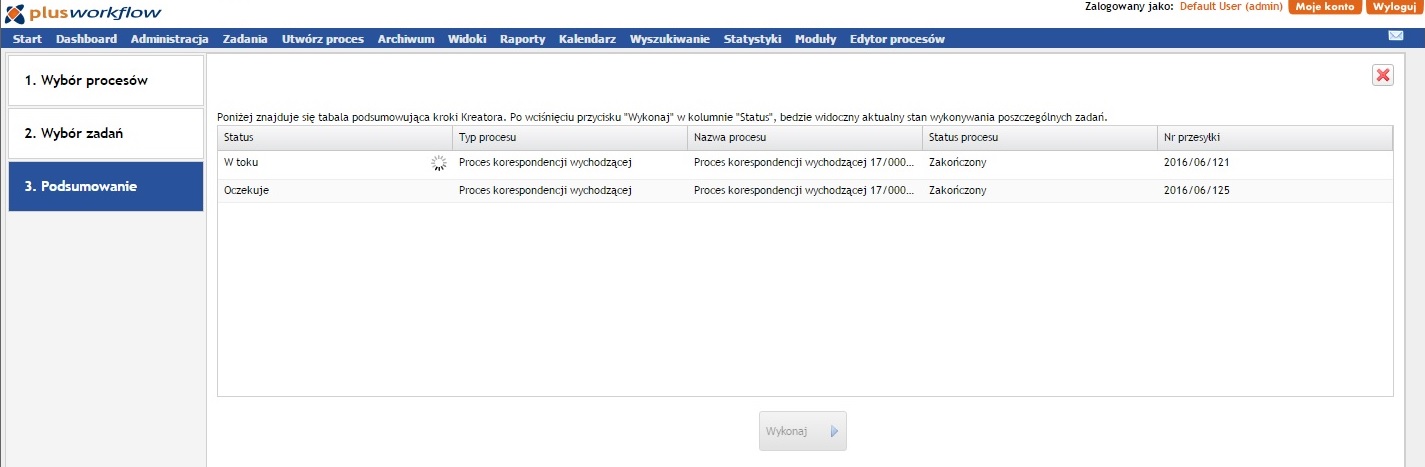Viewport: 1425px width, 467px height.
Task: Click the plusworkflow logo
Action: click(x=83, y=12)
